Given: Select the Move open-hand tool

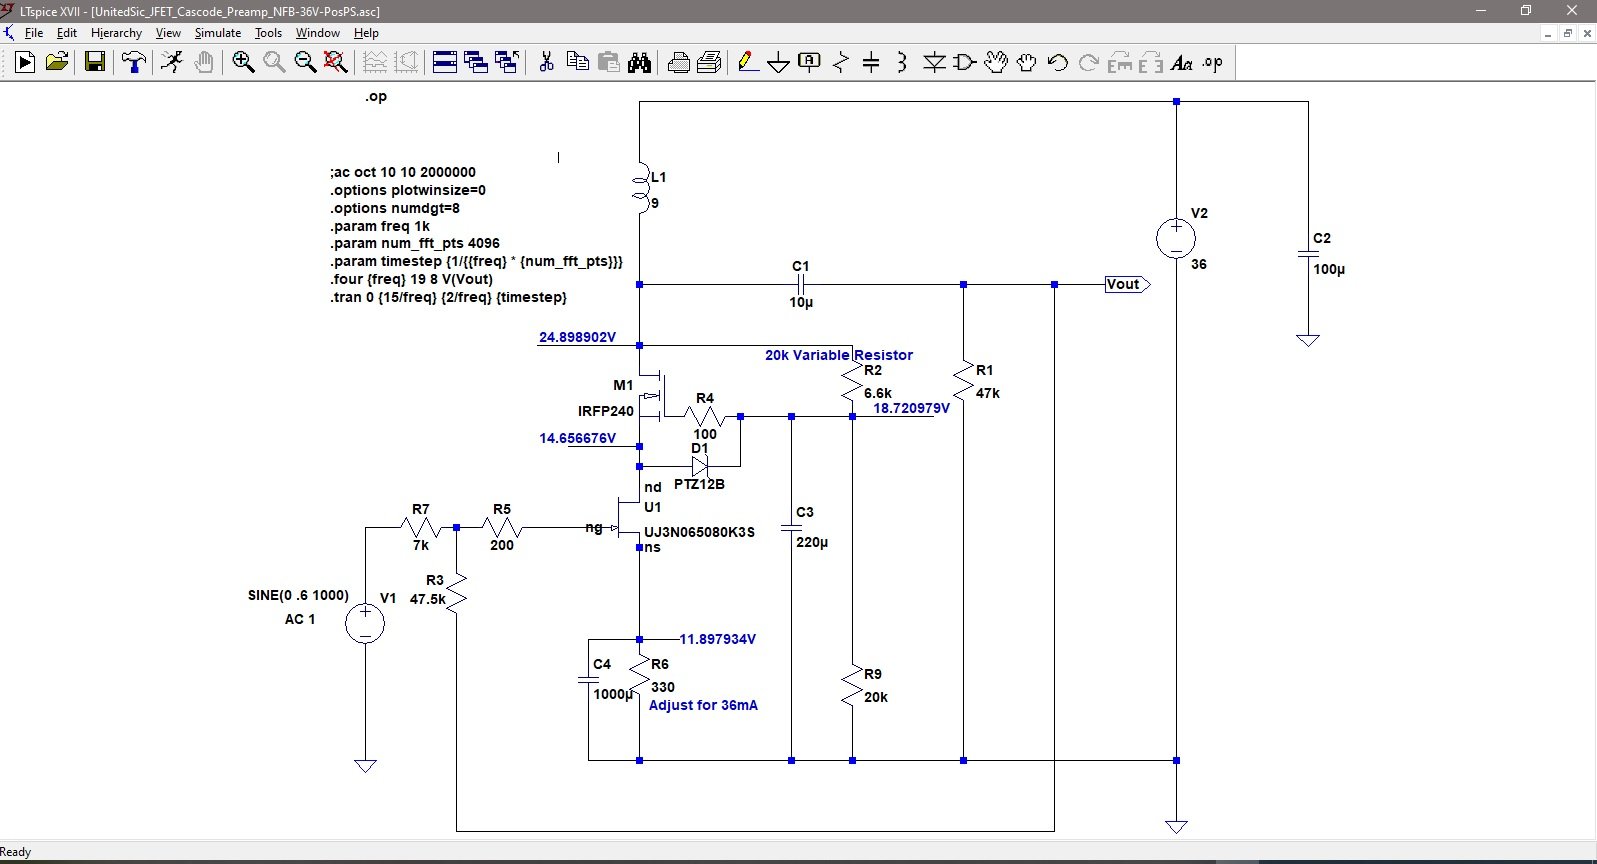Looking at the screenshot, I should click(996, 63).
